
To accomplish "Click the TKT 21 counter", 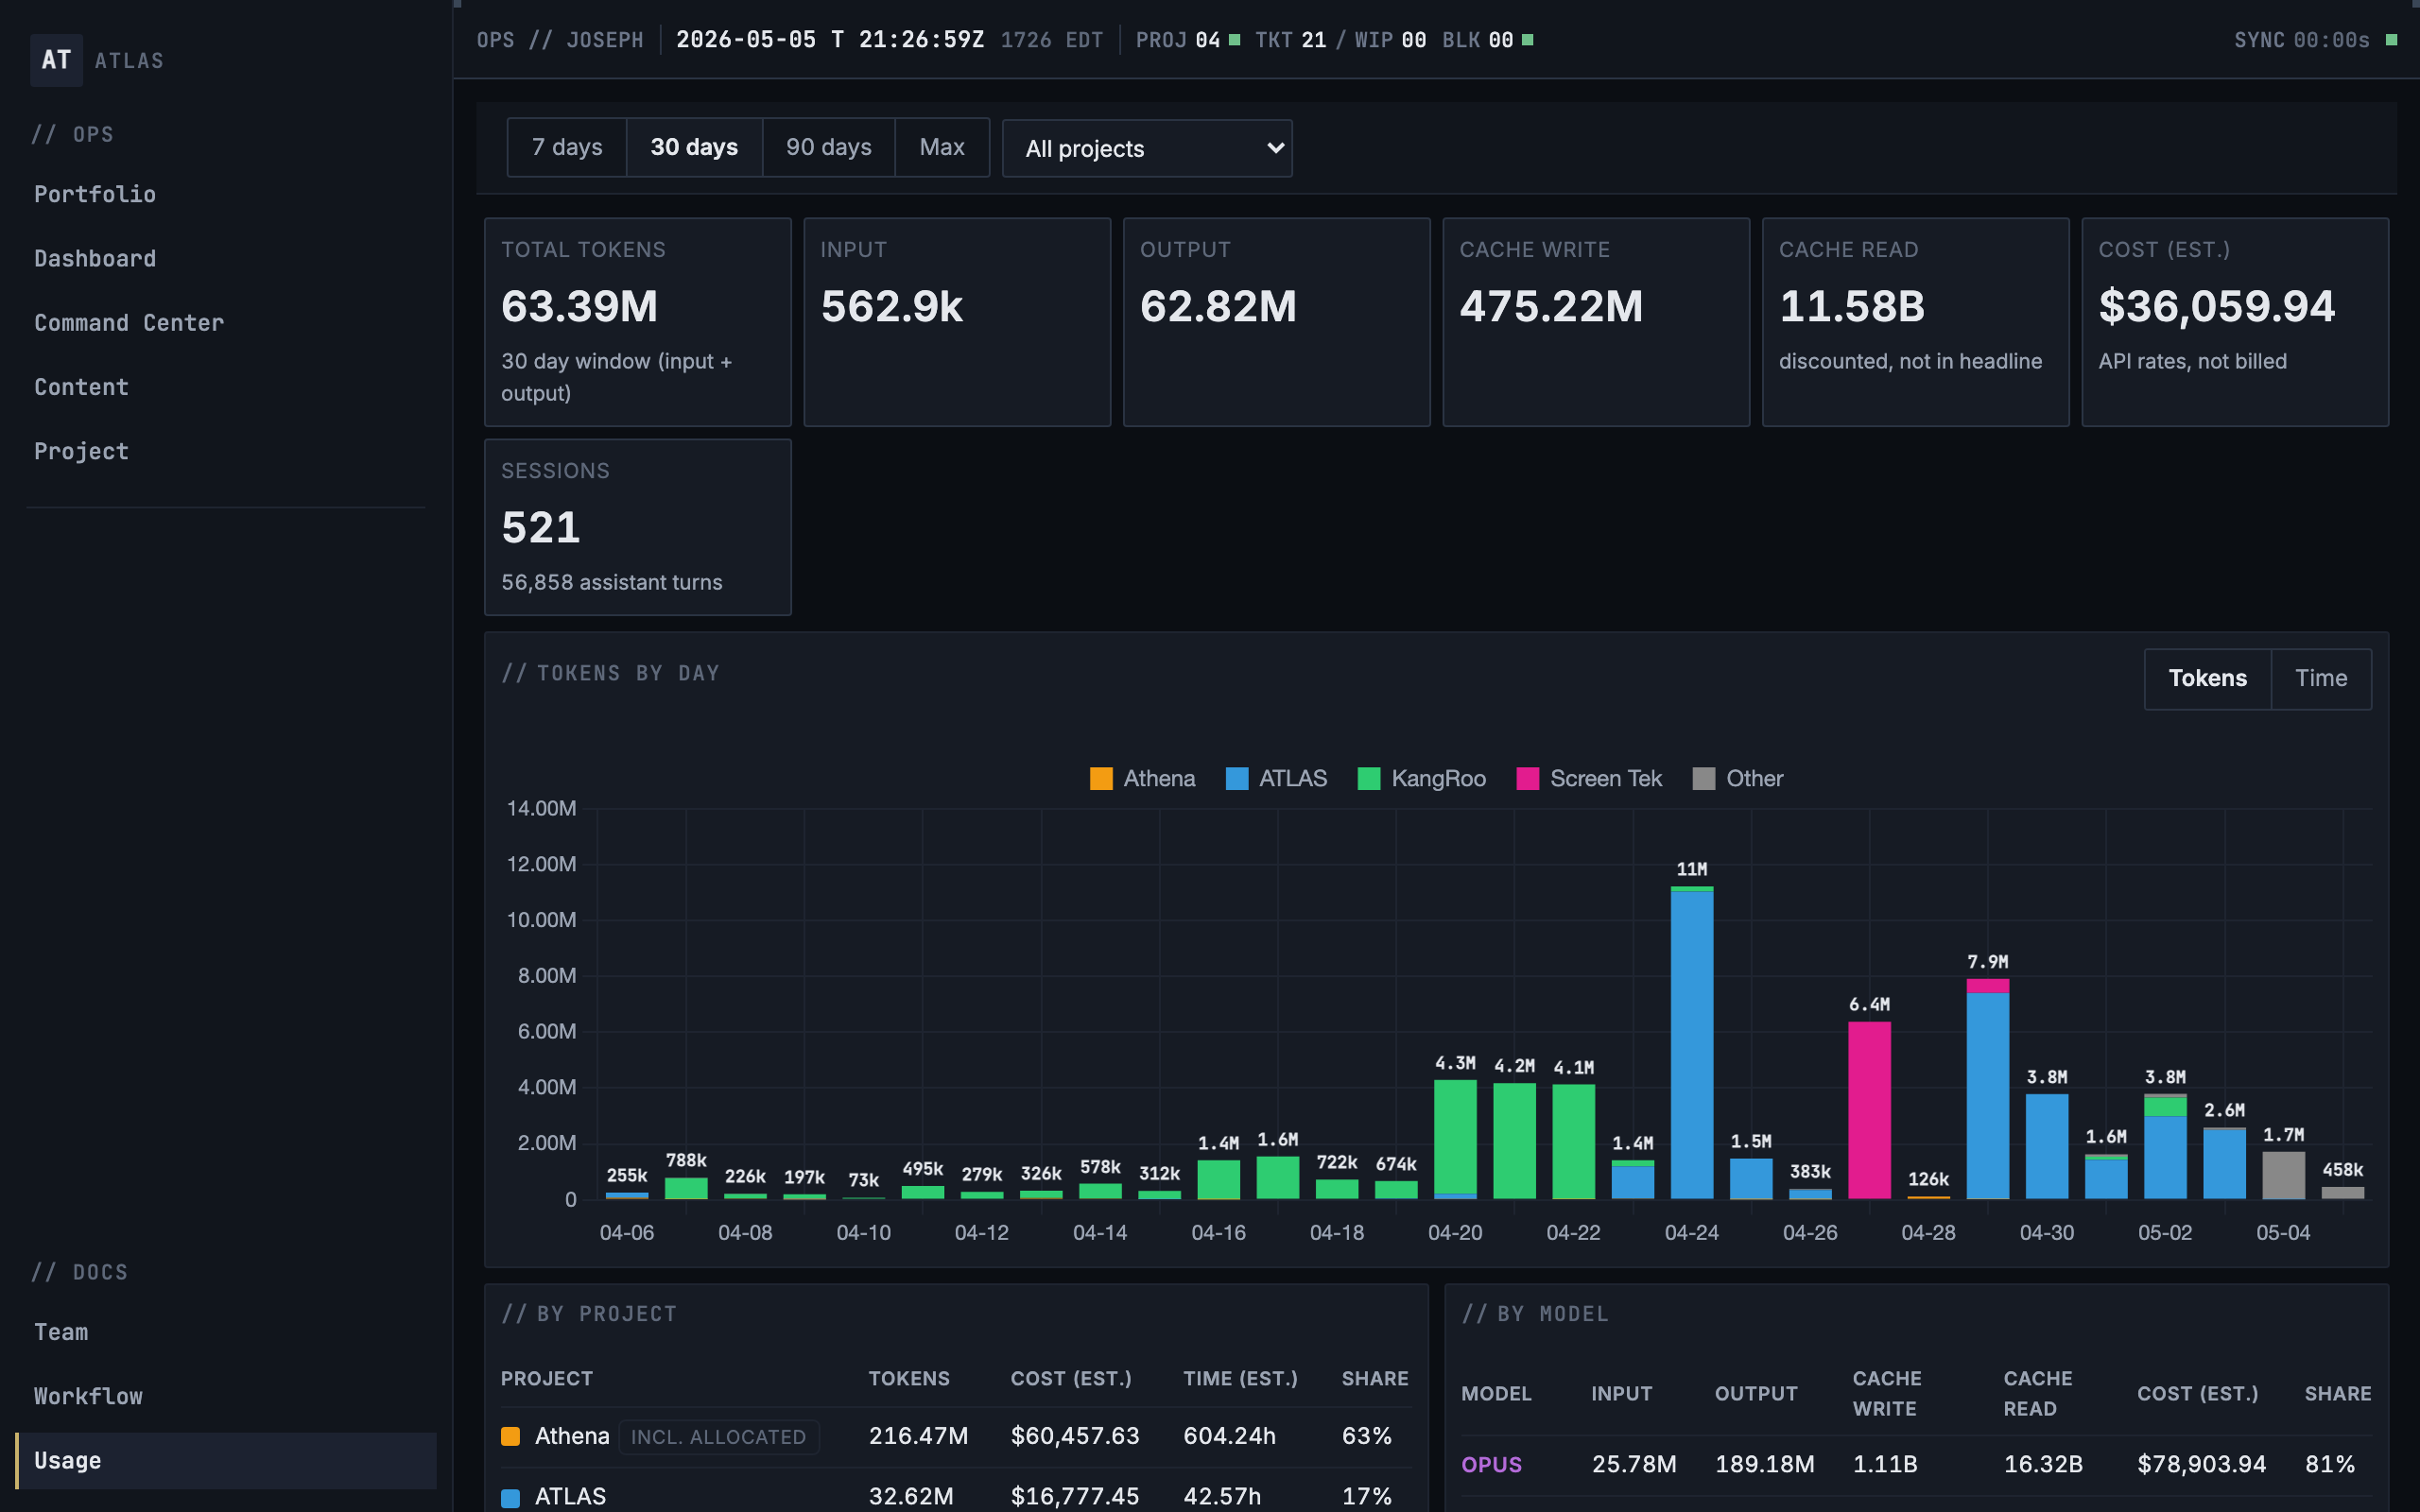I will pyautogui.click(x=1290, y=40).
